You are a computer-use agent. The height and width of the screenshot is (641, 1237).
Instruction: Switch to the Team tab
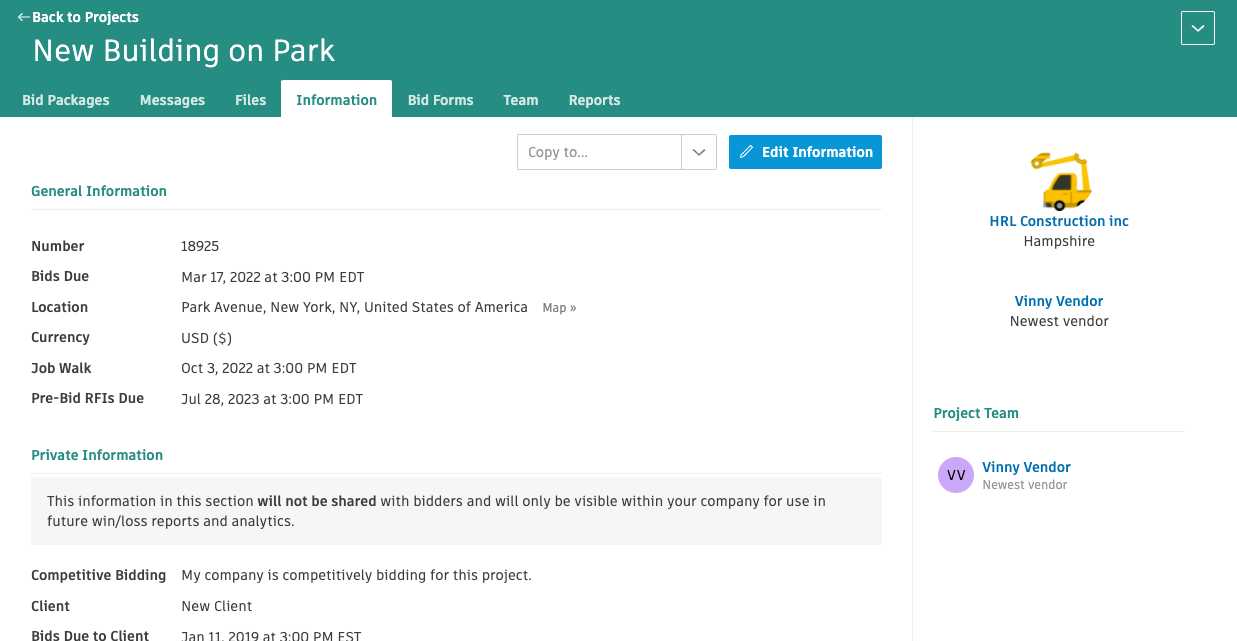coord(520,100)
